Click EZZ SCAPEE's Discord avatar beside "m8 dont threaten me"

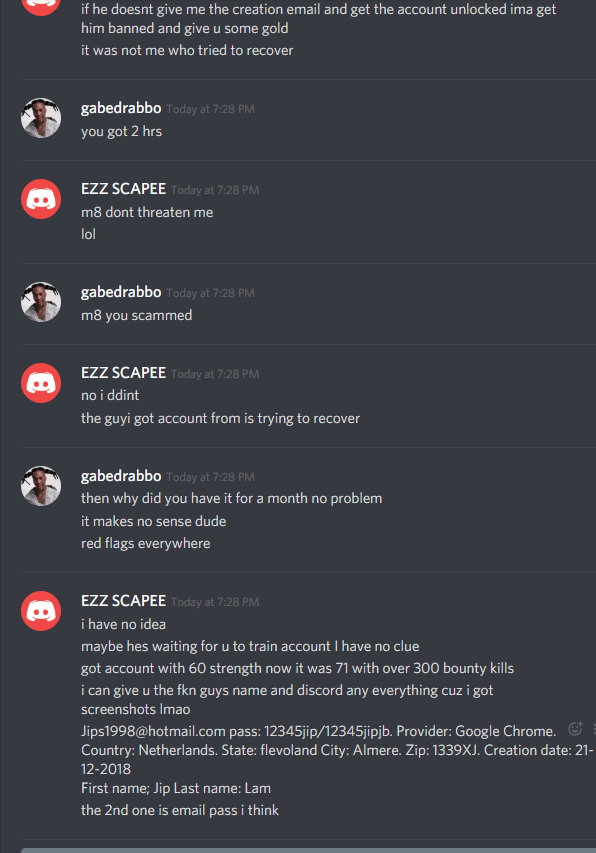tap(41, 199)
